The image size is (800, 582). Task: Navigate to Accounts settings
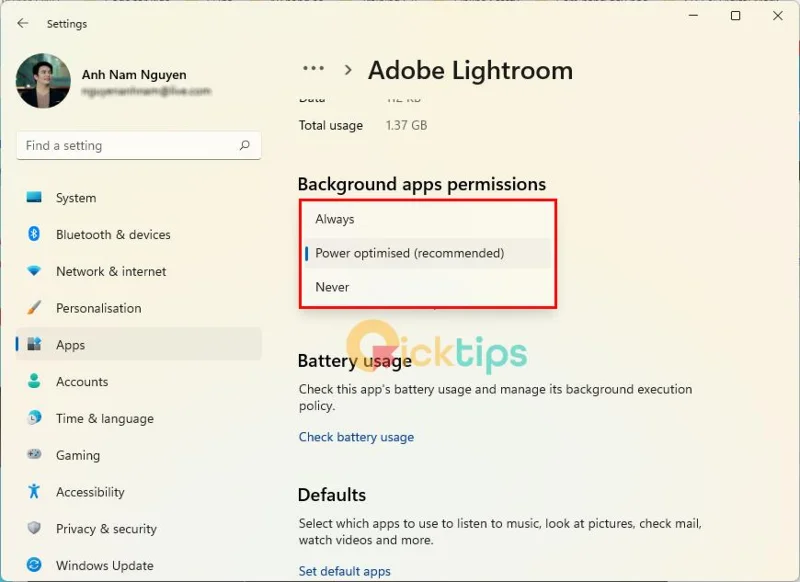coord(139,381)
